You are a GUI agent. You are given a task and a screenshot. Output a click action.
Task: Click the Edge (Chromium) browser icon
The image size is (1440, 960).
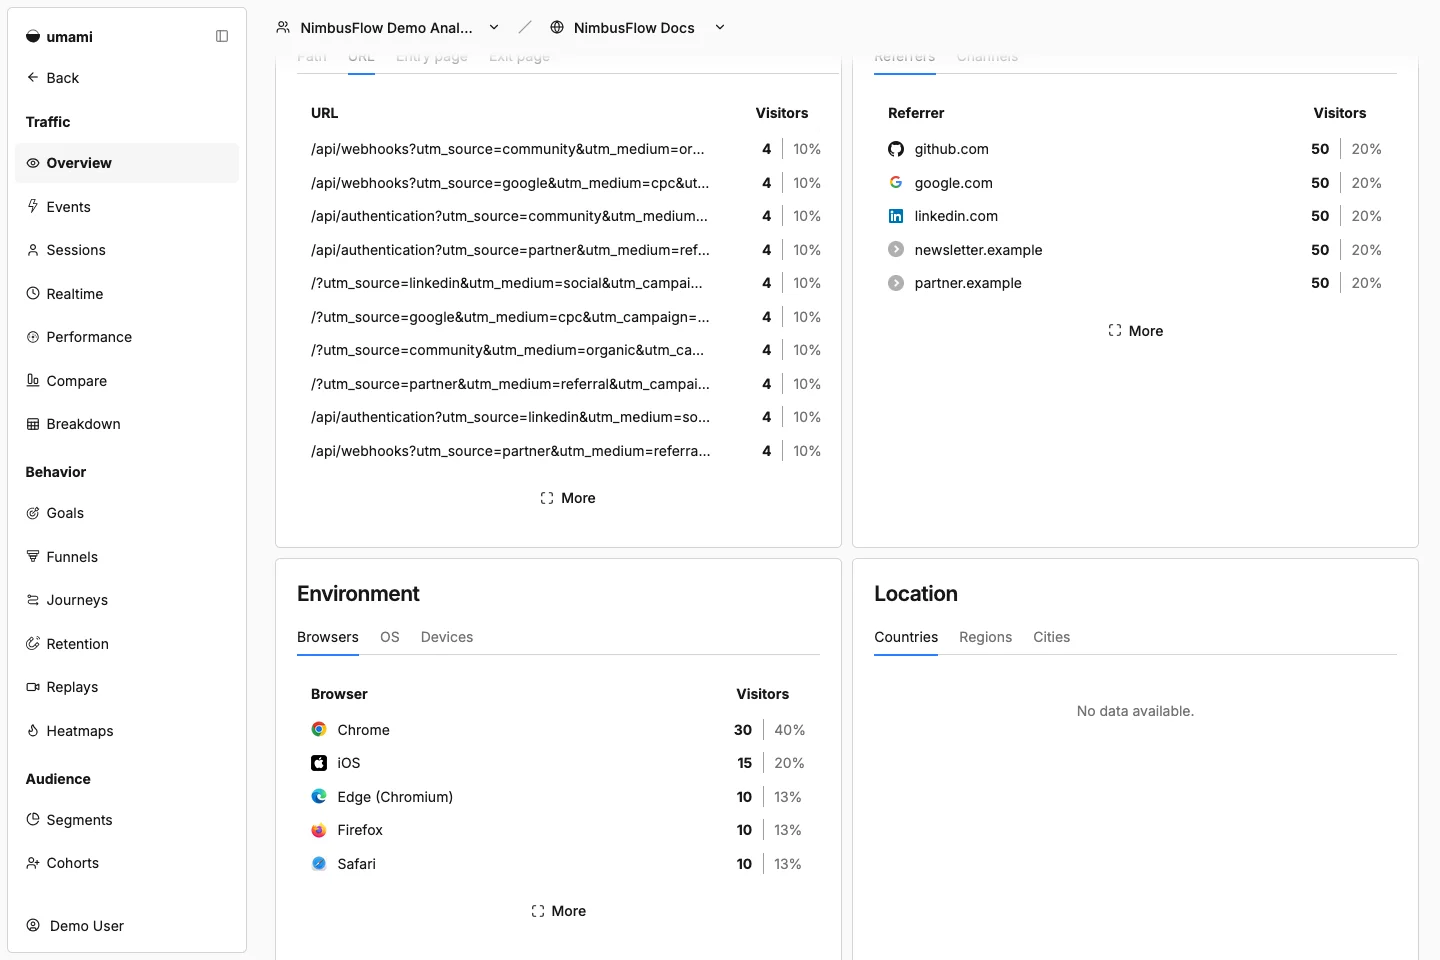point(319,796)
